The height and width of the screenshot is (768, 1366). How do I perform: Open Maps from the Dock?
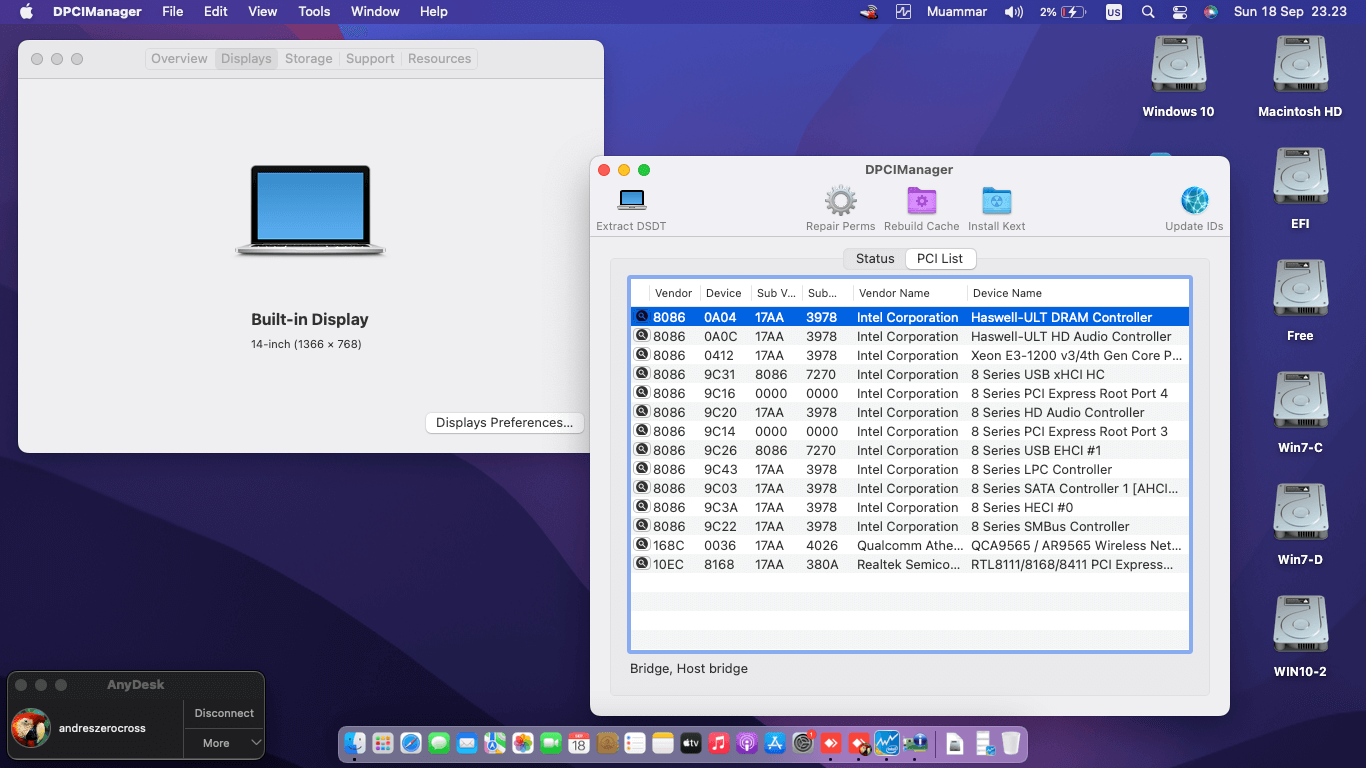click(x=495, y=743)
